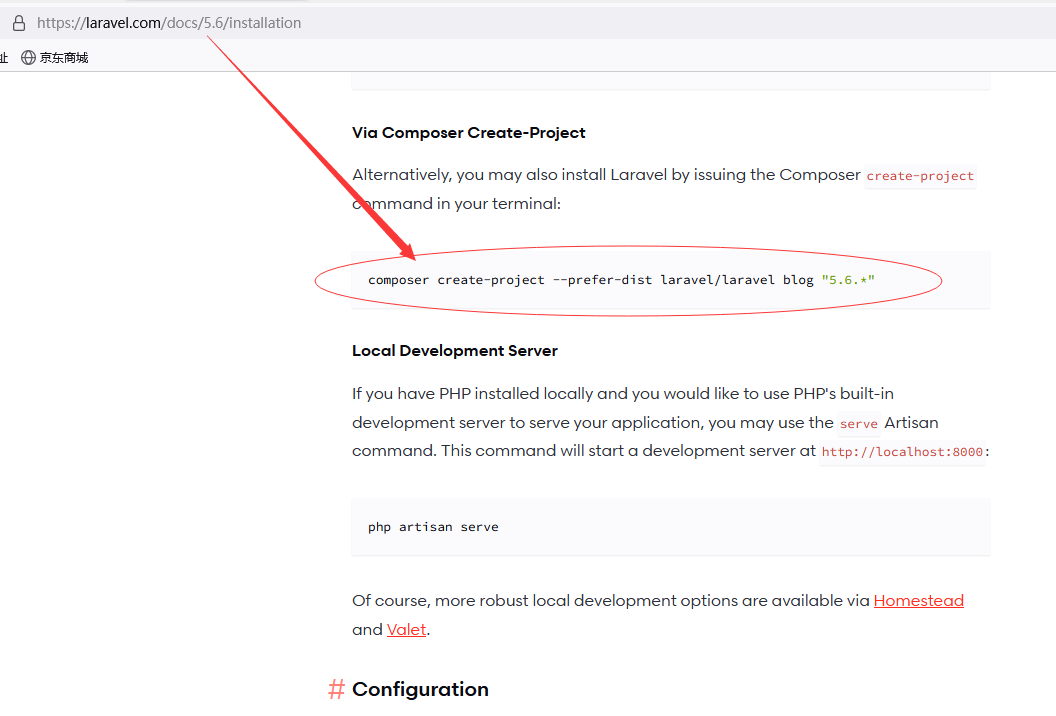
Task: Open the Valet link
Action: coord(406,629)
